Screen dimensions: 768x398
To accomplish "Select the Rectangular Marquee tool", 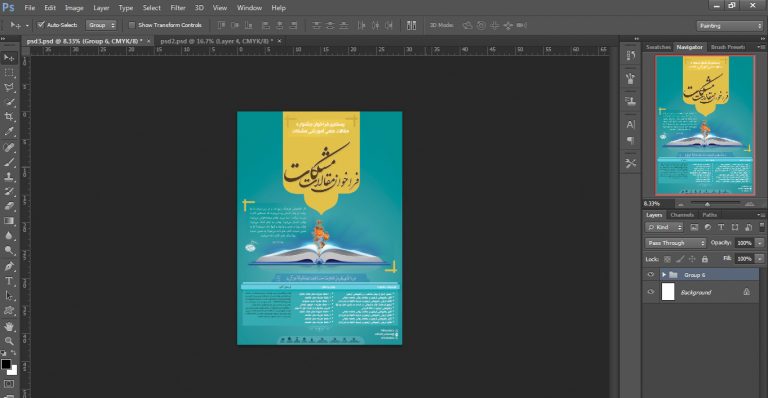I will coord(9,72).
